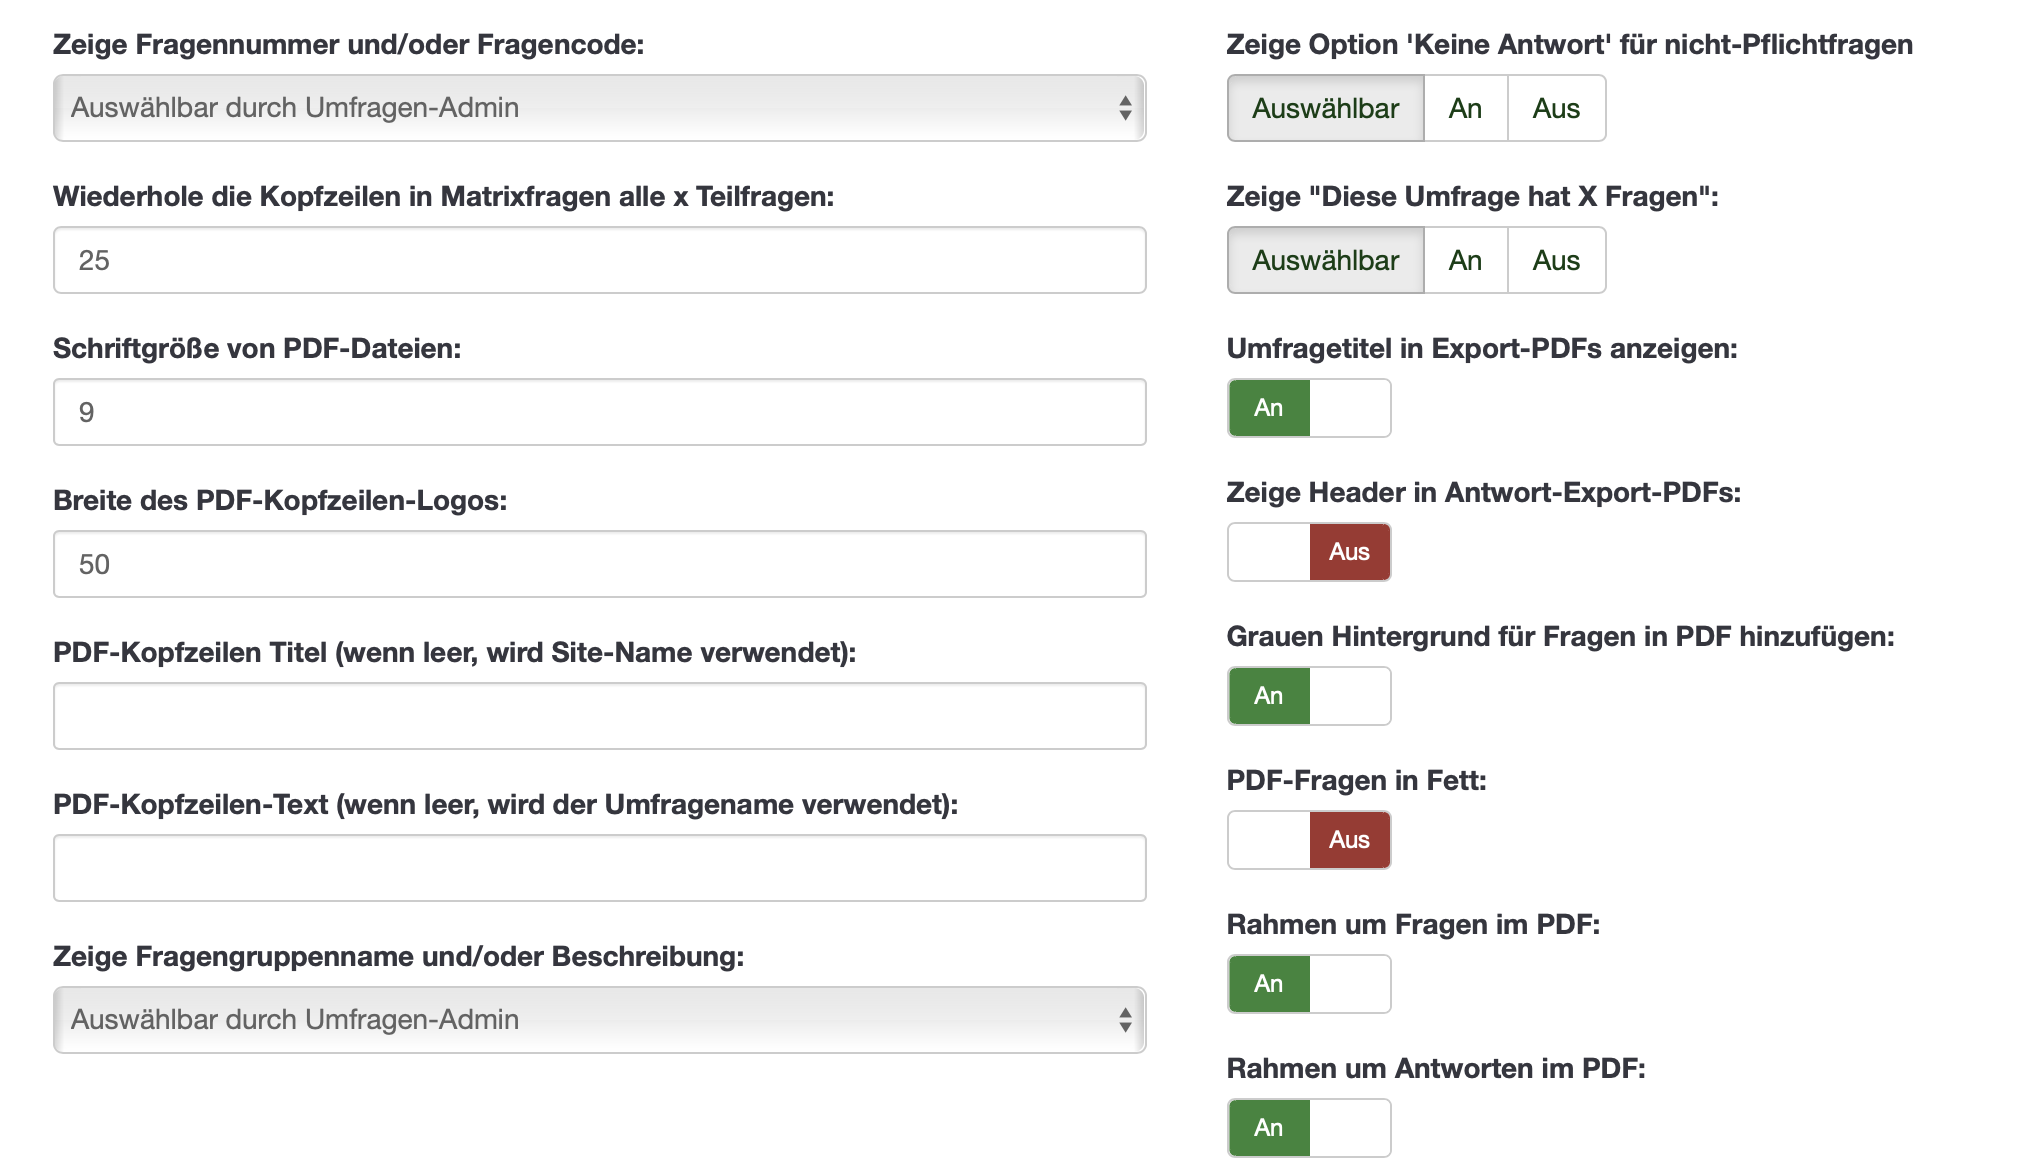Viewport: 2030px width, 1174px height.
Task: Select 'Aus' for the 'Keine Antwort' option
Action: click(1556, 108)
